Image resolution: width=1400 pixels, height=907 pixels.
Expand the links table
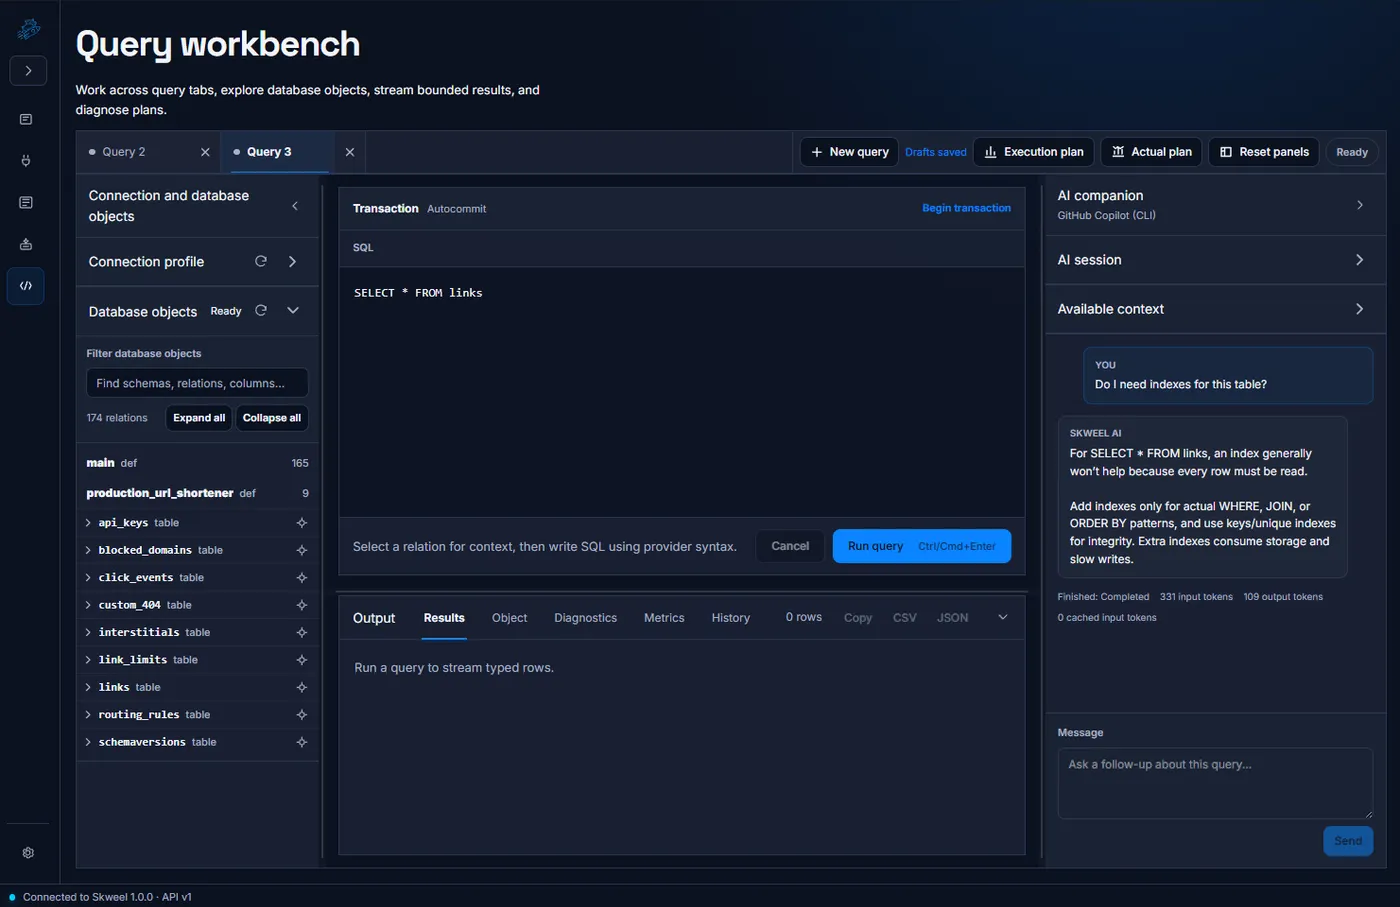(88, 687)
